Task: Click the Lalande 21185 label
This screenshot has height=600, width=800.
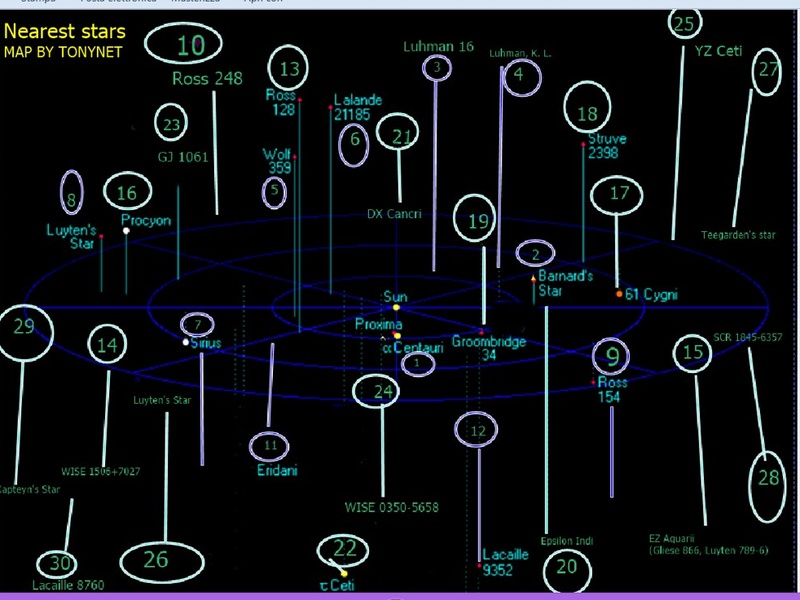Action: coord(358,107)
